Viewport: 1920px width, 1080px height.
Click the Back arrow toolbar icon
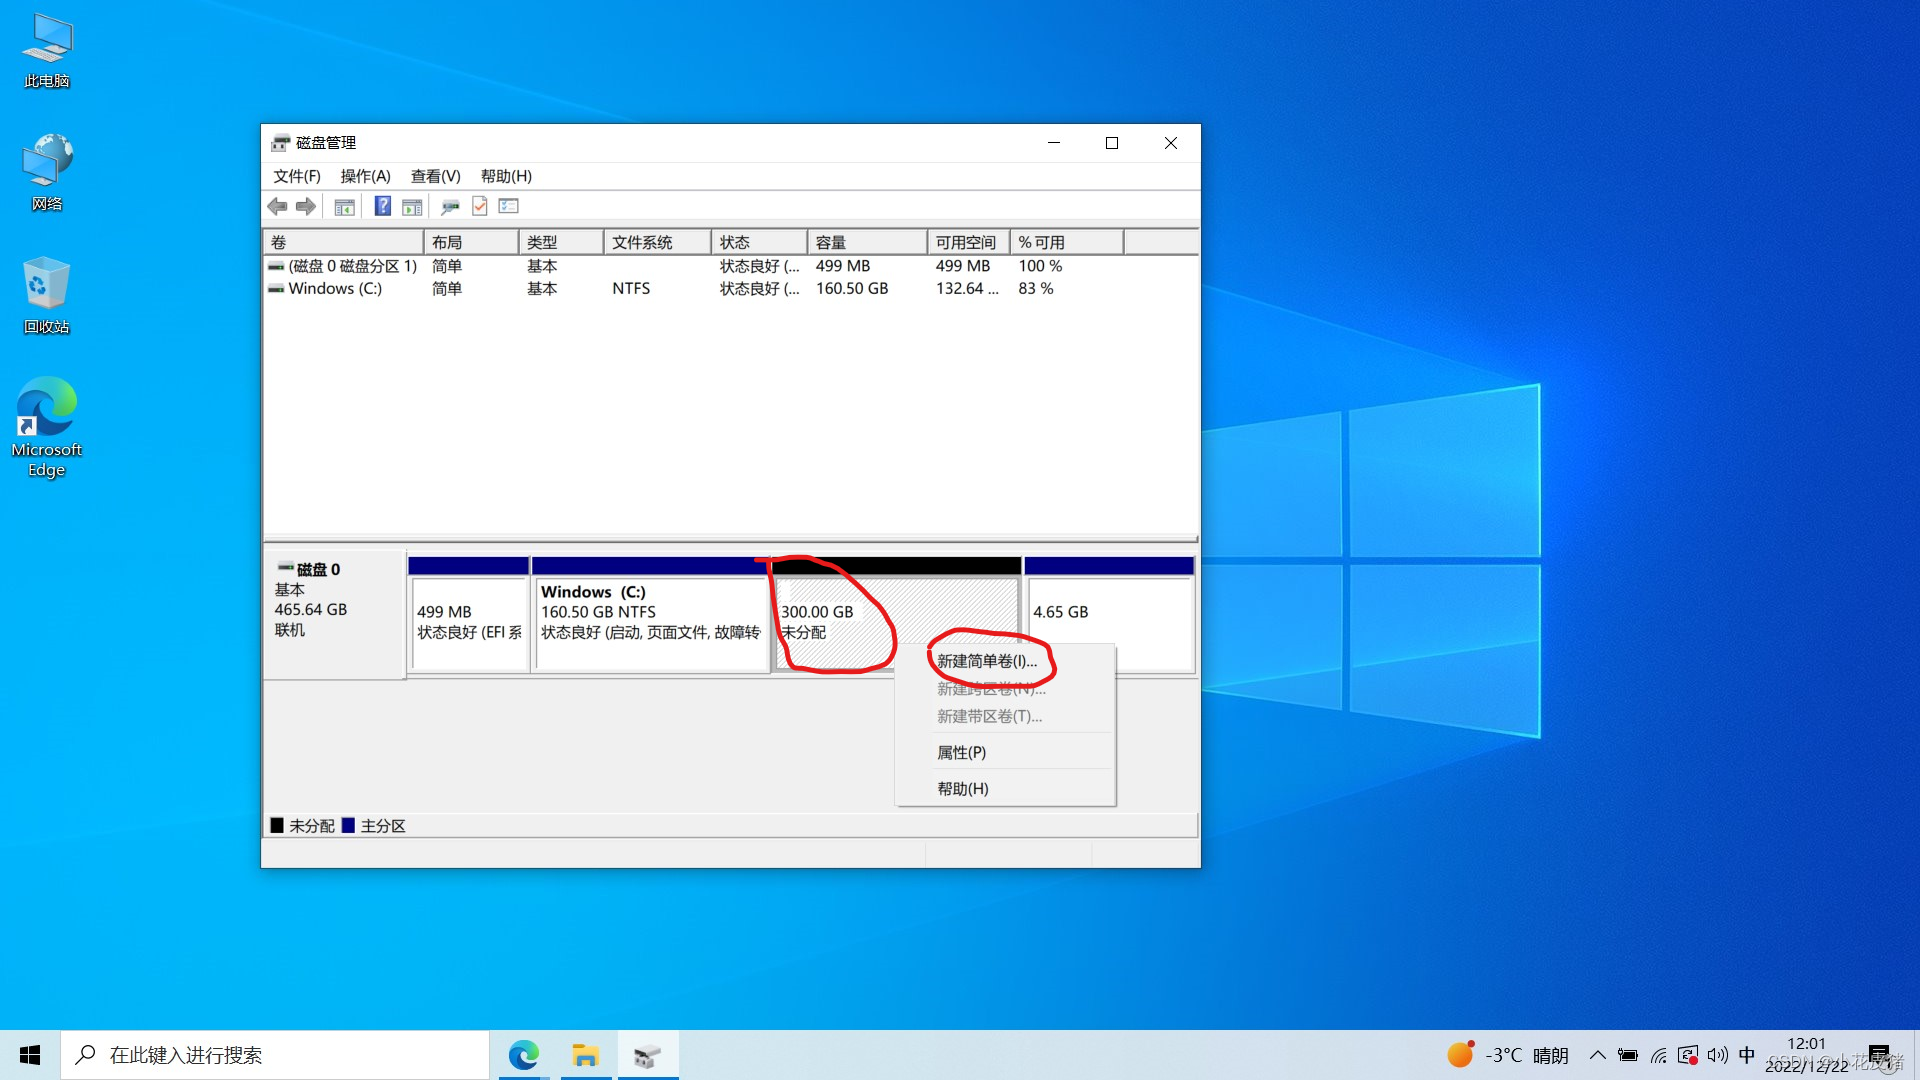pyautogui.click(x=277, y=206)
